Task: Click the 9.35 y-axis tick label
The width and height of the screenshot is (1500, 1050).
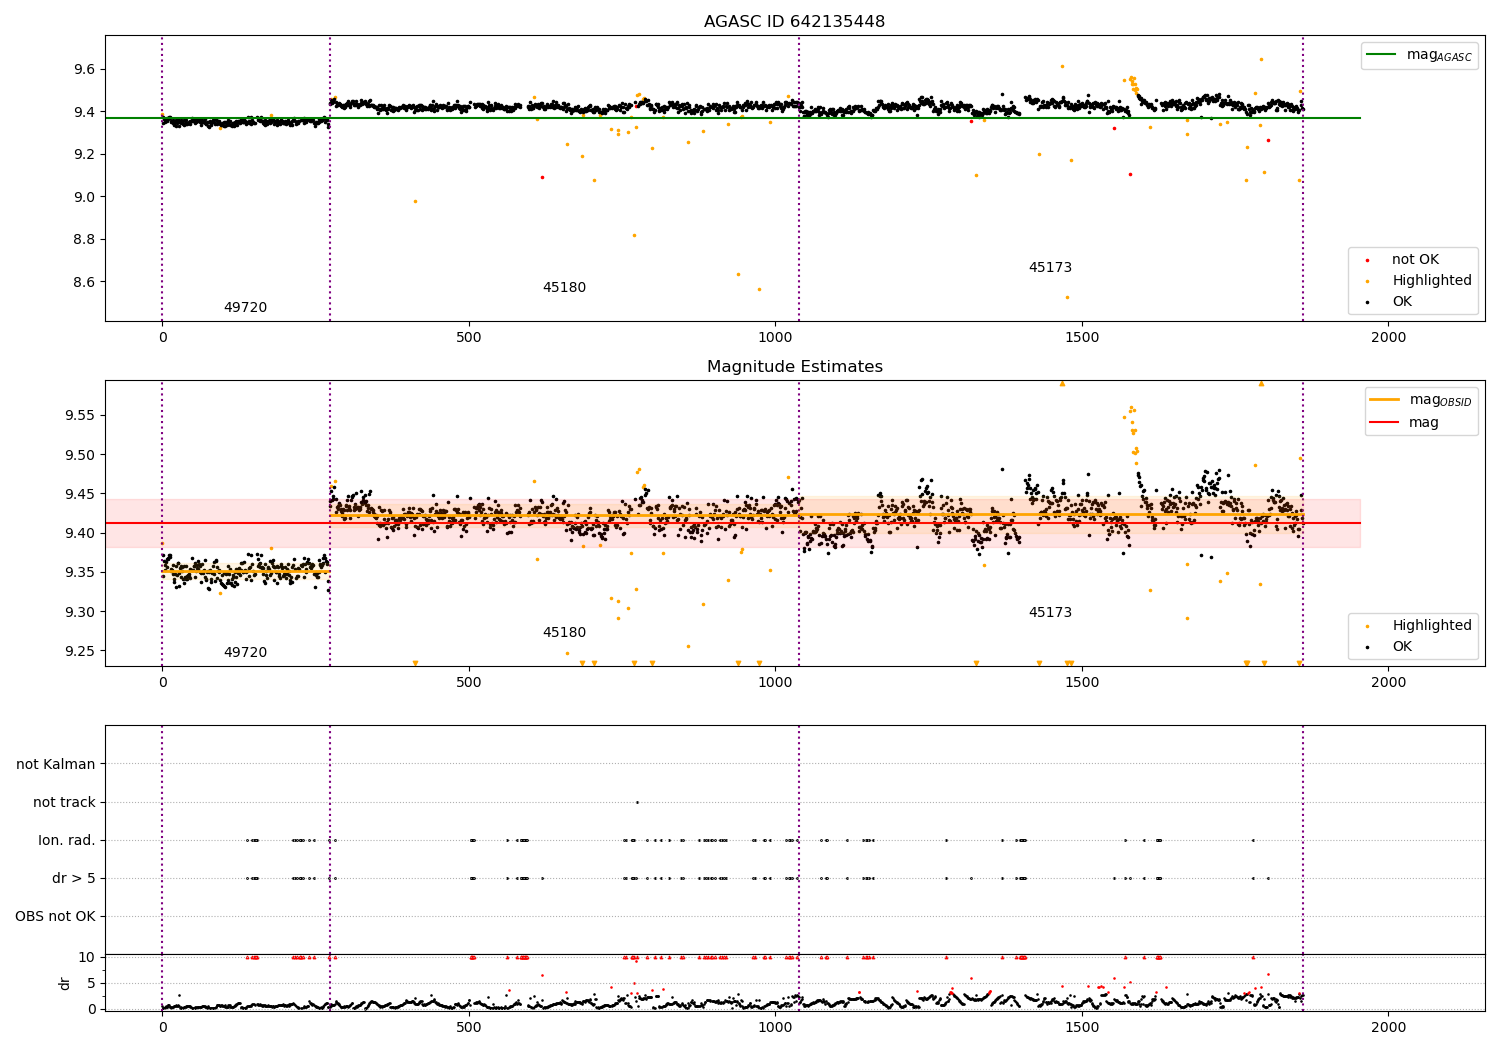Action: tap(80, 573)
